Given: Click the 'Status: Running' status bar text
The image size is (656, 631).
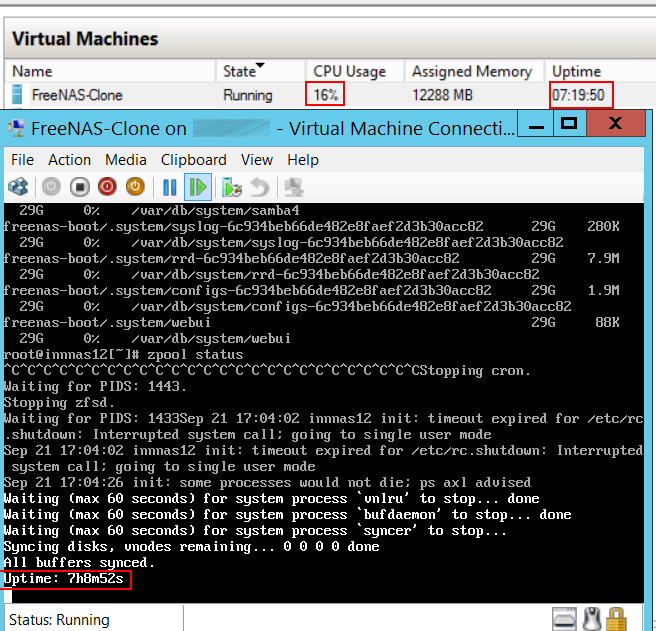Looking at the screenshot, I should click(x=59, y=620).
